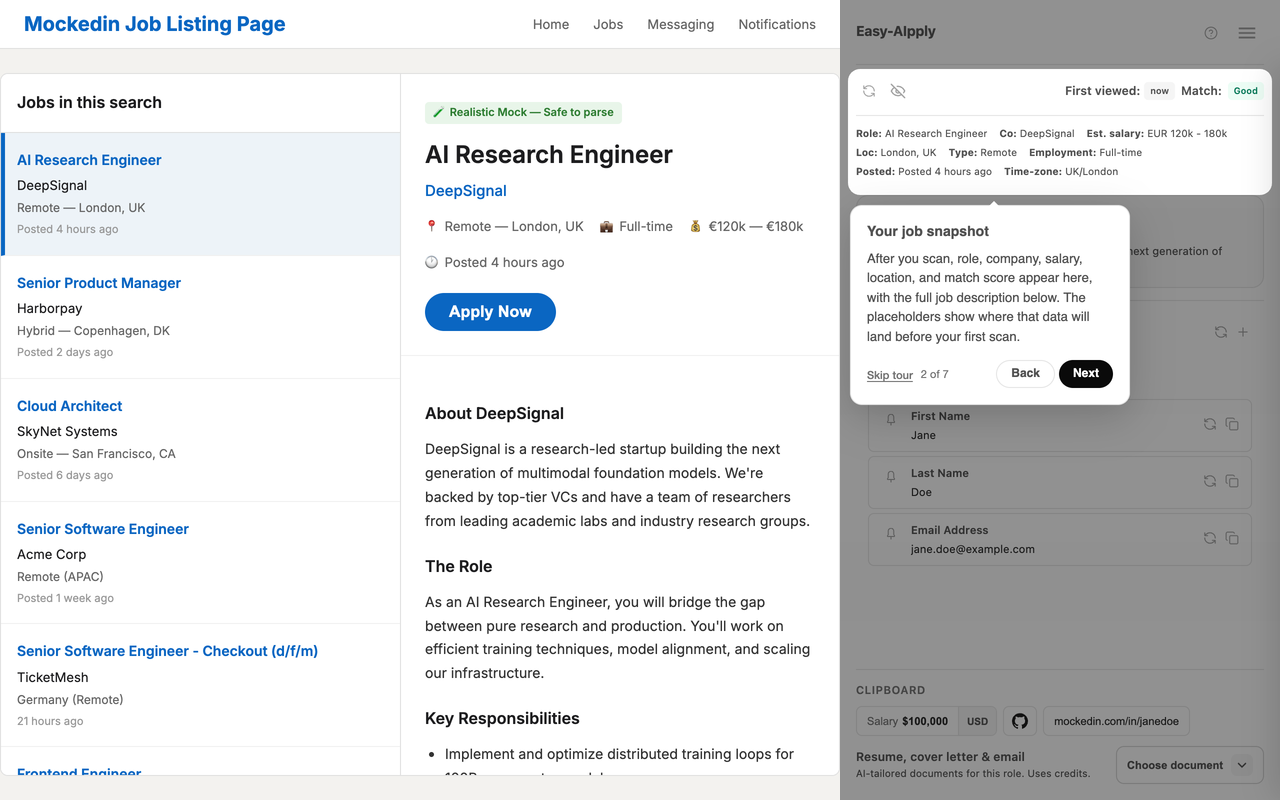Select the Senior Software Engineer Acme Corp listing

click(201, 563)
